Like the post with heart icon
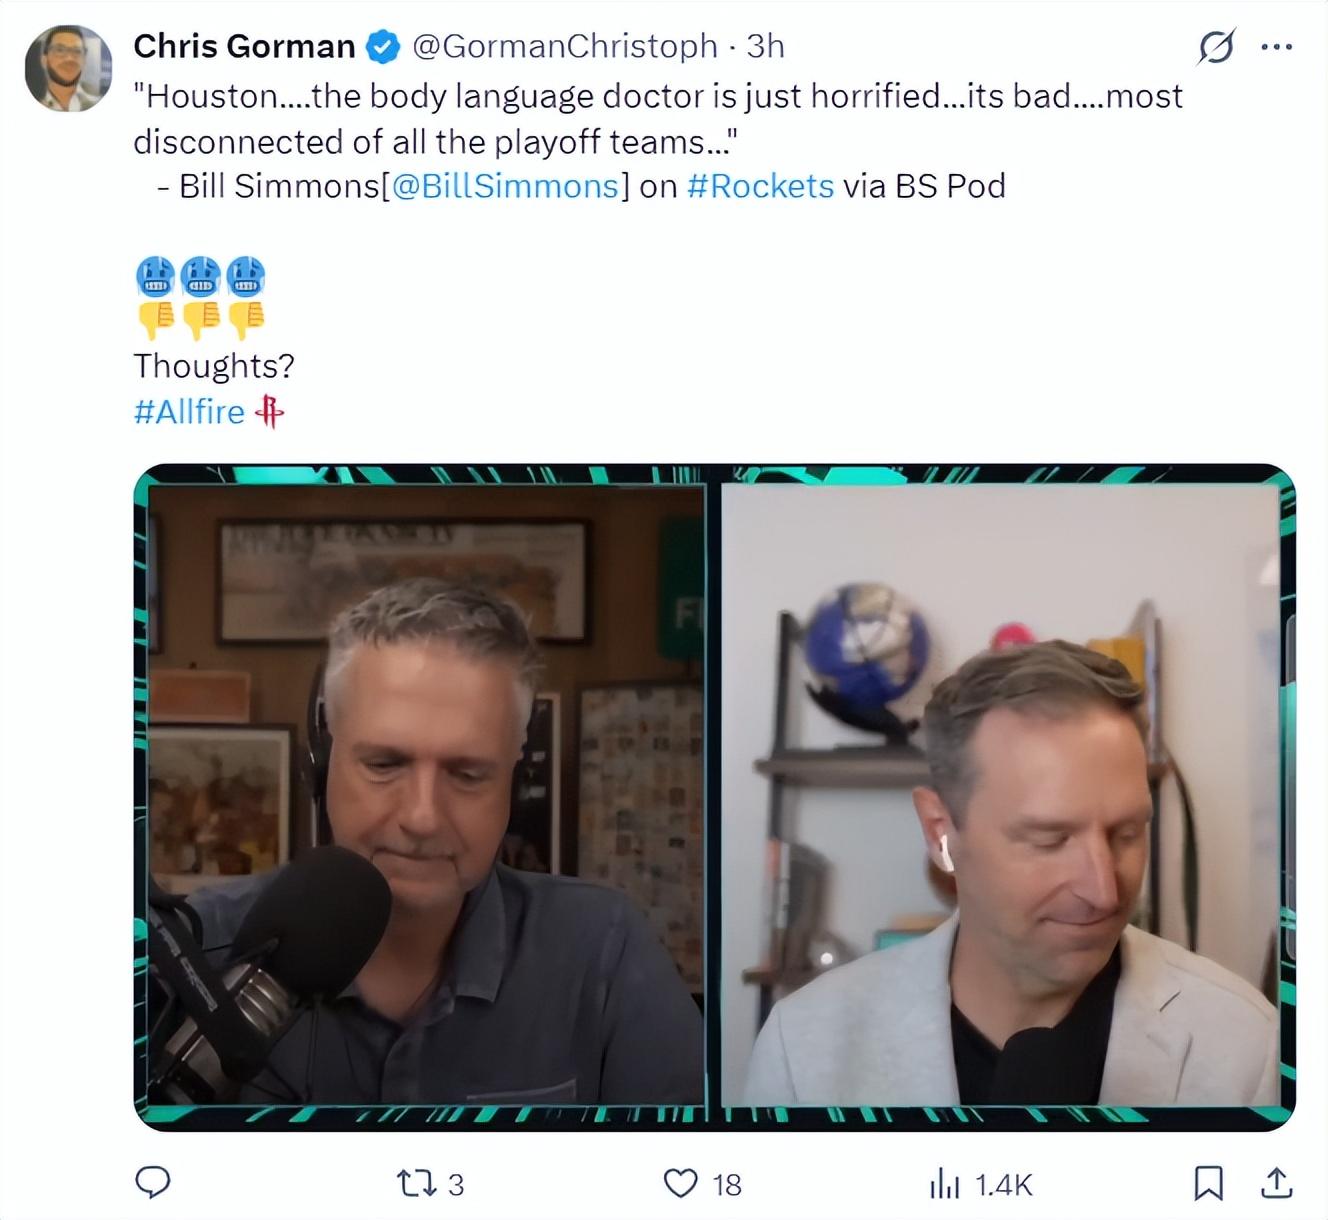Screen dimensions: 1328x1220 click(x=681, y=1184)
